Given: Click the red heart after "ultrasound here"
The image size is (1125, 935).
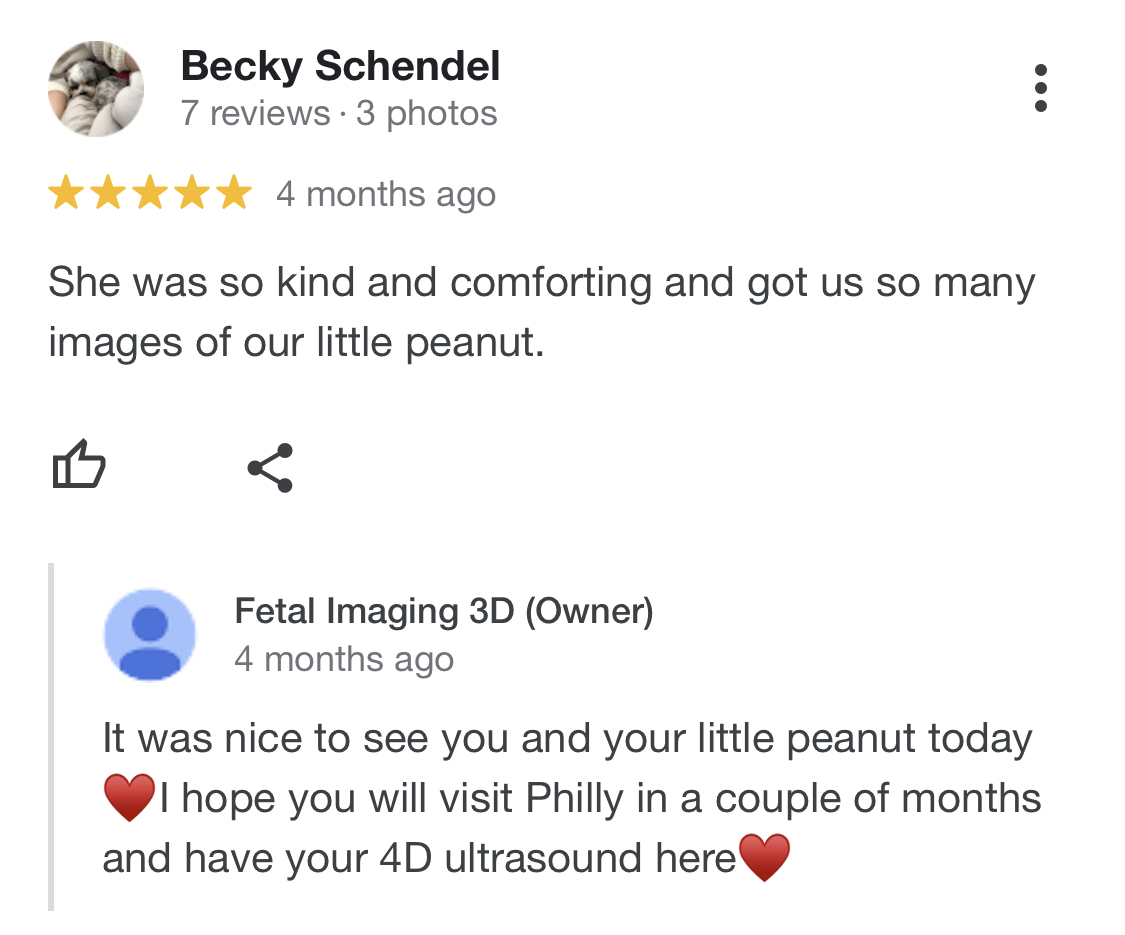Looking at the screenshot, I should (764, 859).
